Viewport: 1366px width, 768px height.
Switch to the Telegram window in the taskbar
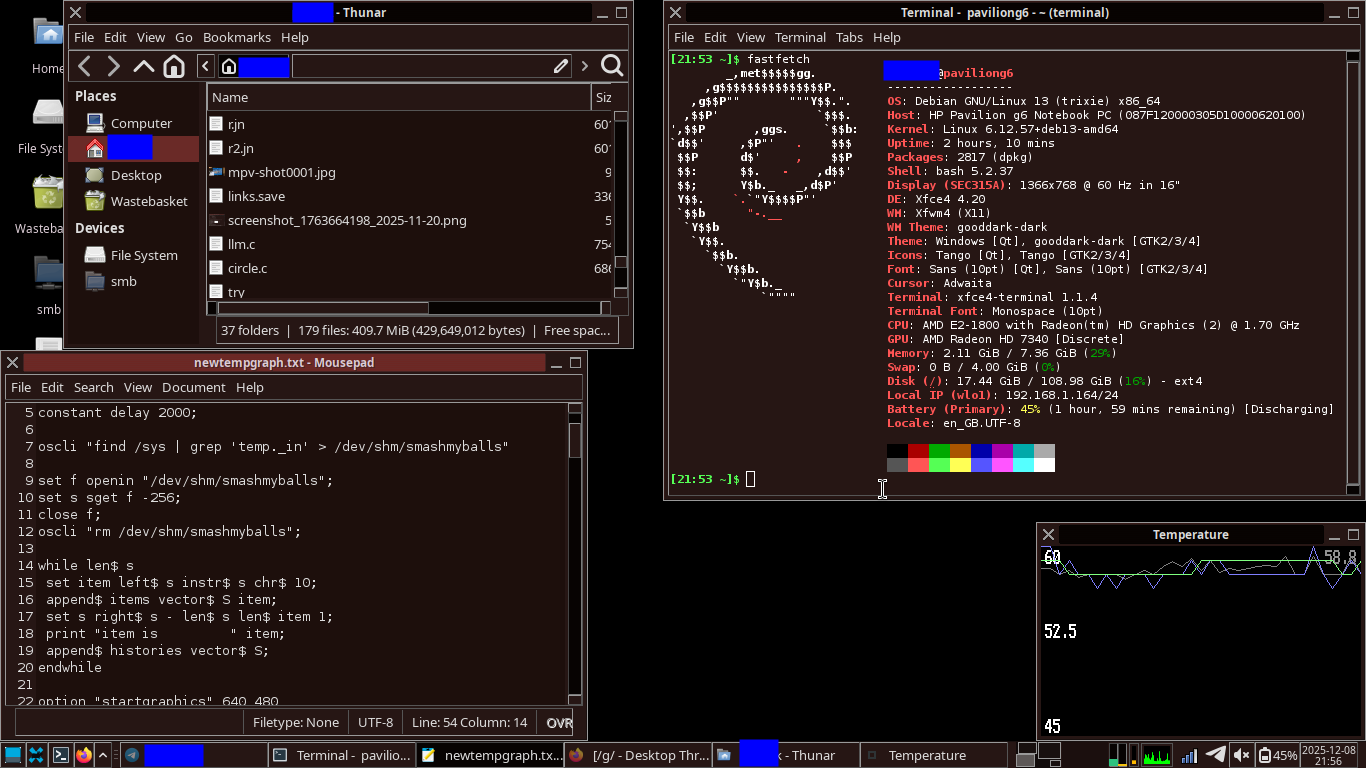pos(193,755)
